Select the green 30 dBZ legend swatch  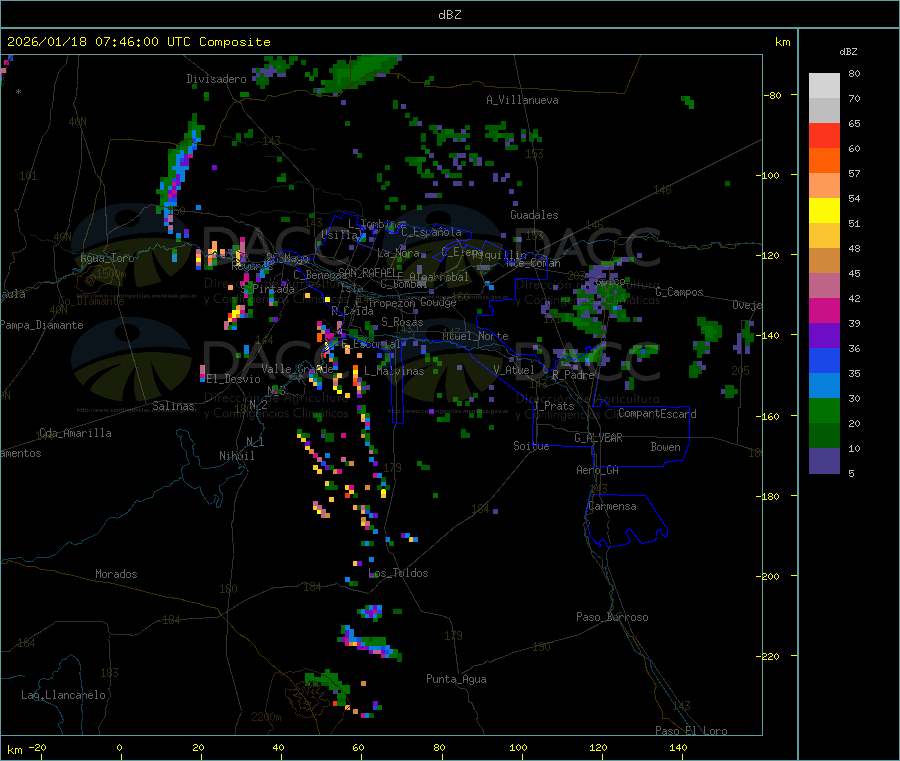pyautogui.click(x=824, y=410)
